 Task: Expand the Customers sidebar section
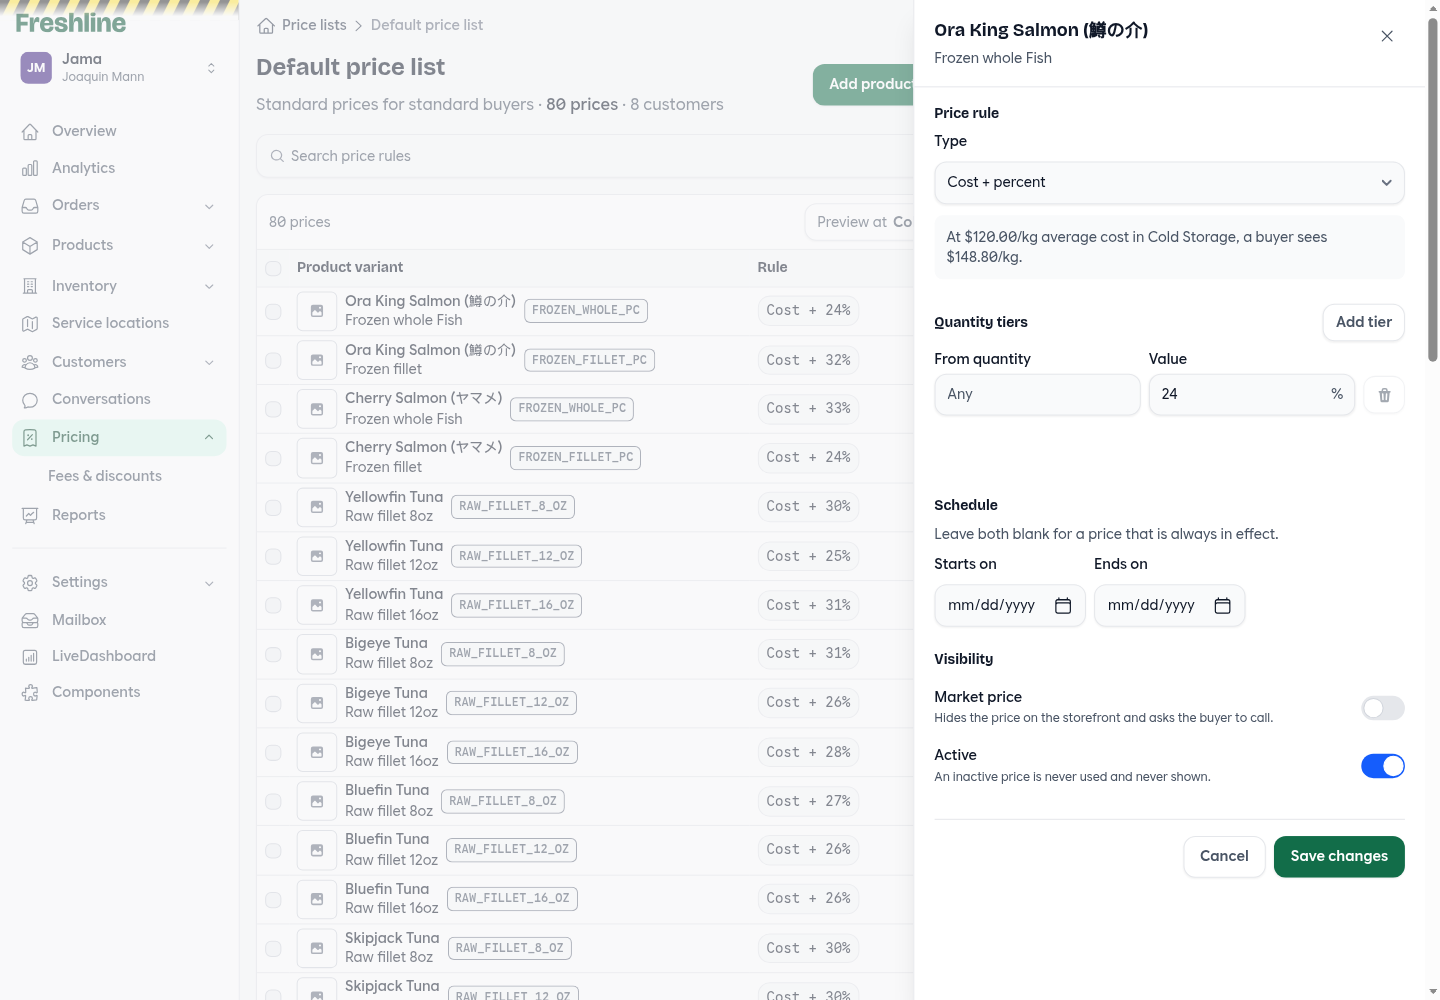(x=119, y=362)
